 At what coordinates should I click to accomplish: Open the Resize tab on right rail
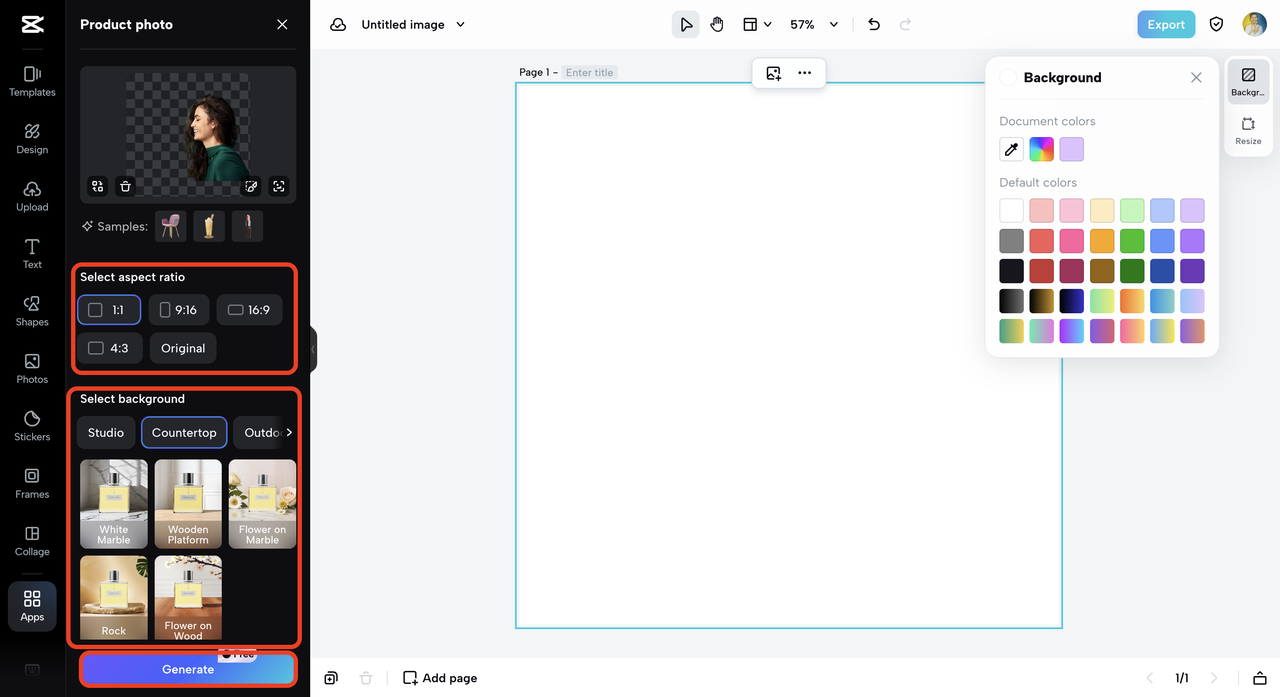tap(1248, 131)
